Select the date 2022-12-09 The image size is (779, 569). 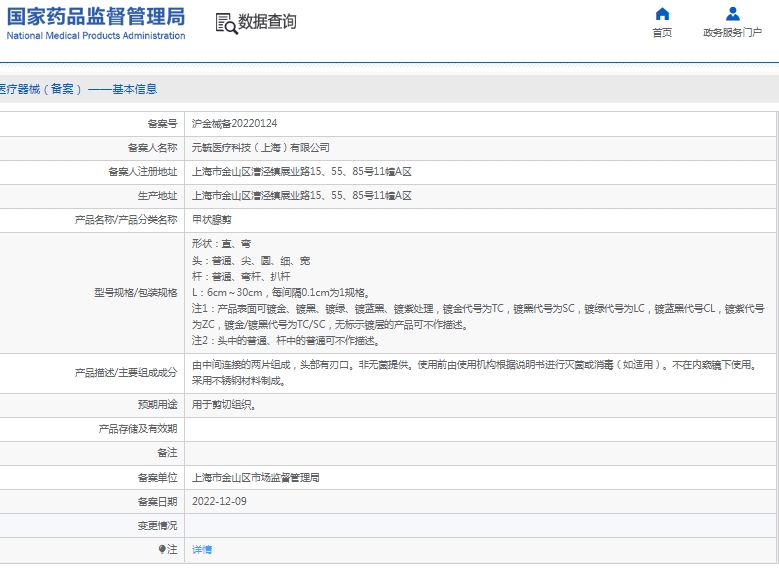click(219, 501)
